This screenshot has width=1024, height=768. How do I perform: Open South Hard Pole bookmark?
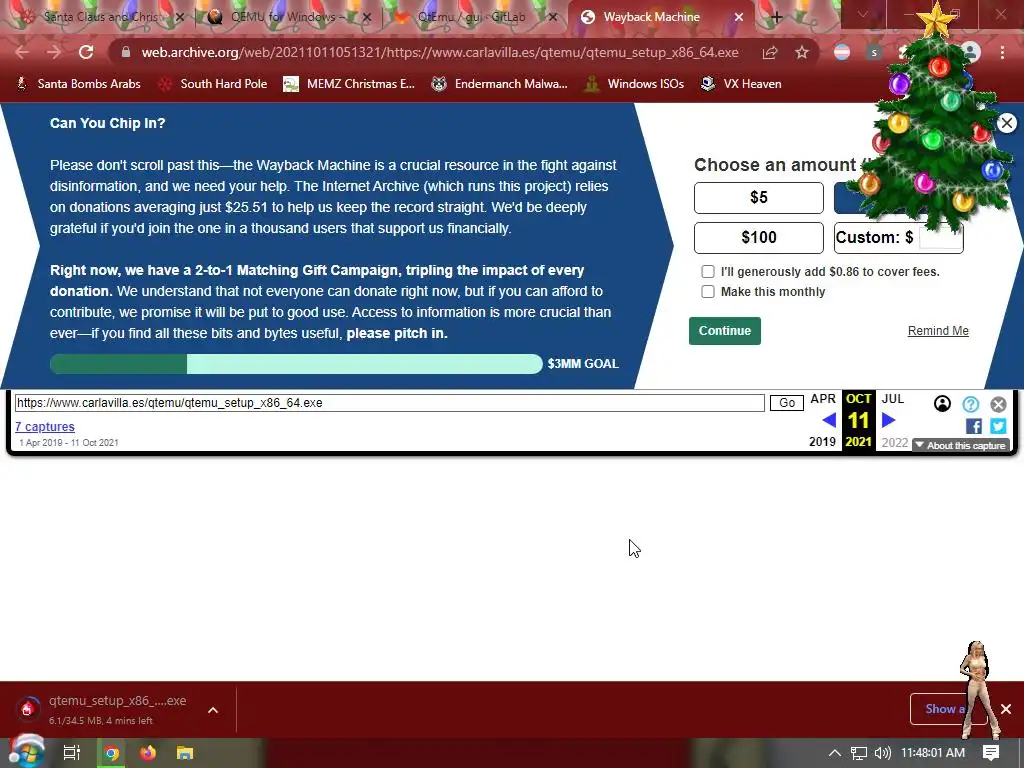[x=213, y=84]
